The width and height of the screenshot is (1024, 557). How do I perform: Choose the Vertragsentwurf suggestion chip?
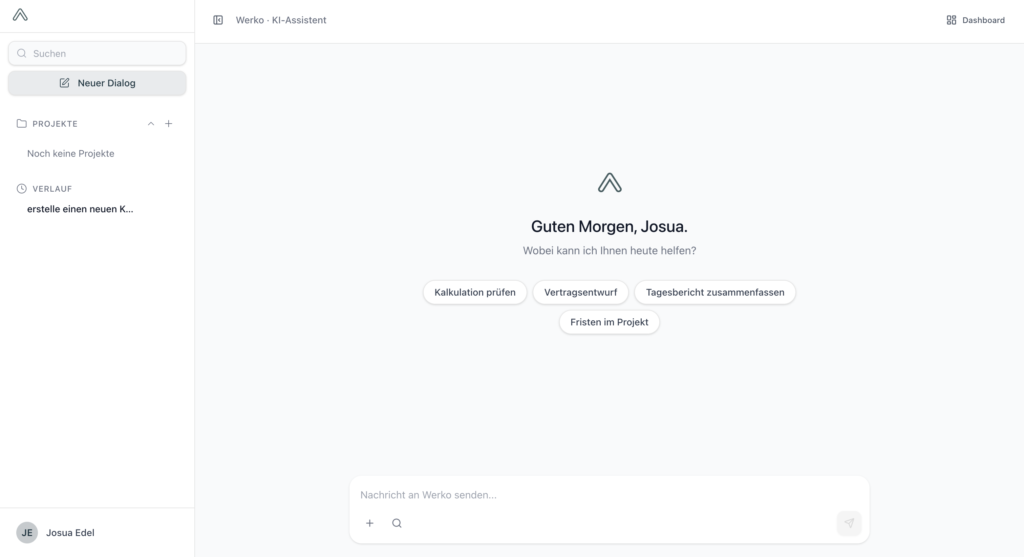tap(580, 292)
